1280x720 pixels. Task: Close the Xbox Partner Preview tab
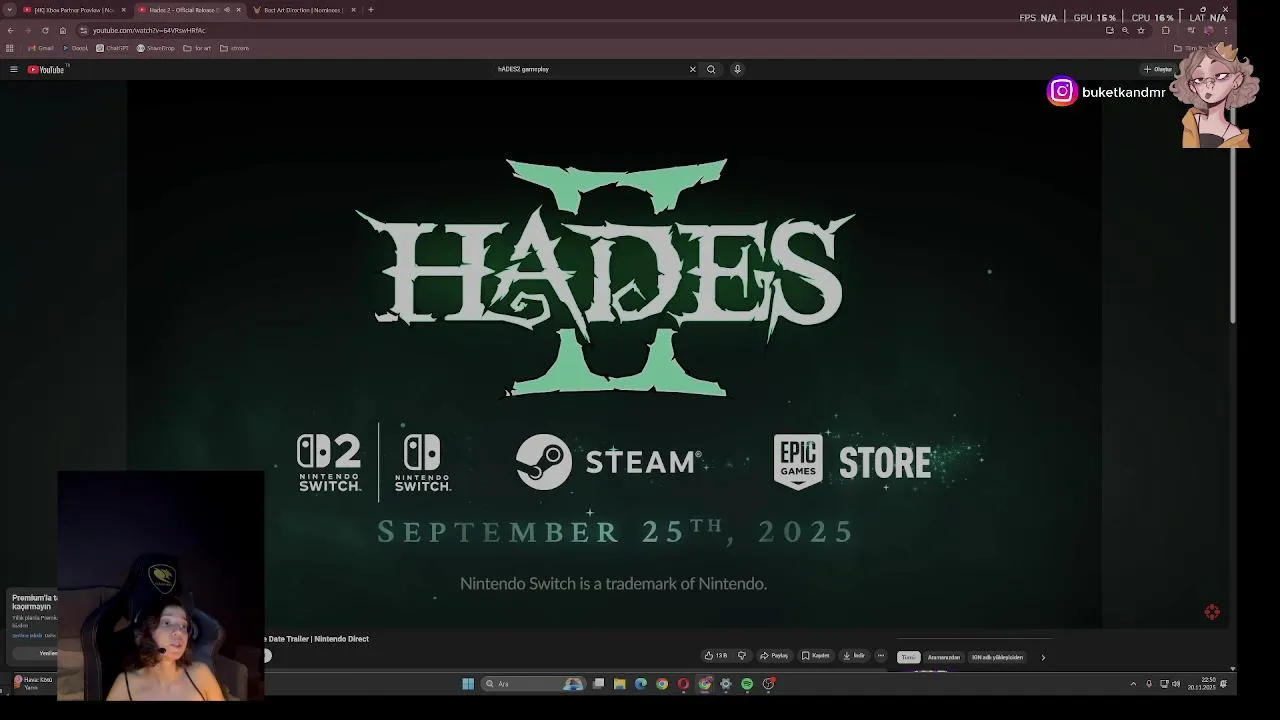[124, 10]
